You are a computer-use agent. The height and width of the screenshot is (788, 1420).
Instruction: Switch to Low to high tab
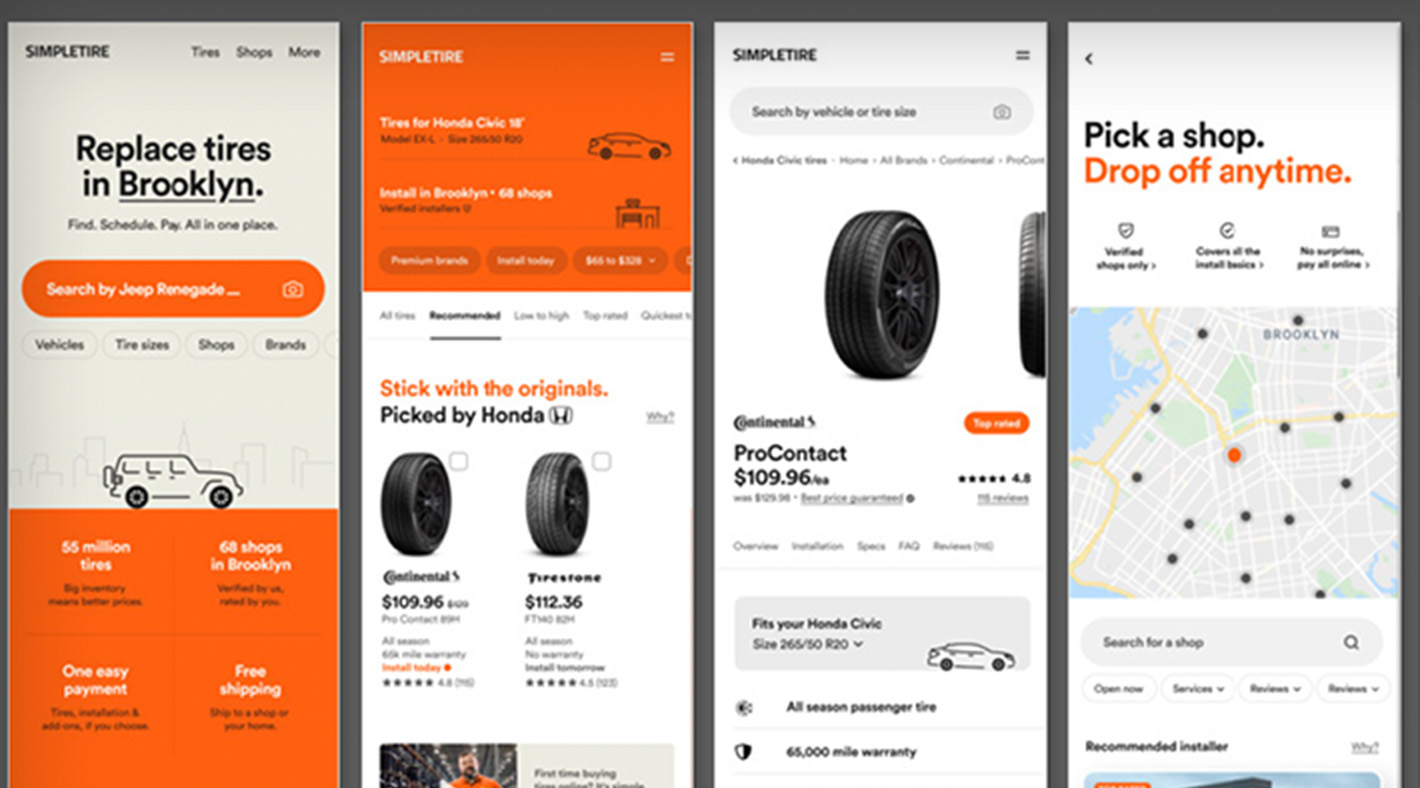pyautogui.click(x=541, y=316)
